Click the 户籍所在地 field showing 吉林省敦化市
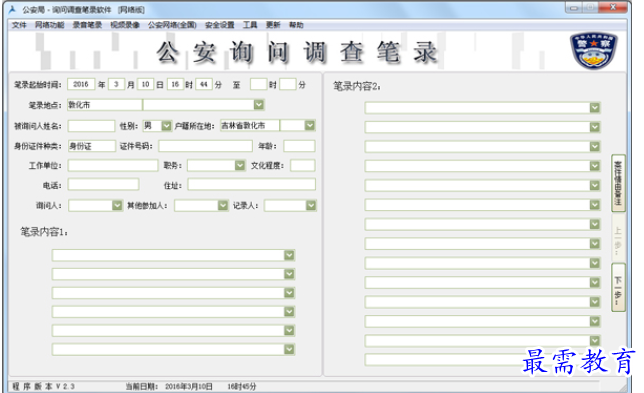The width and height of the screenshot is (644, 393). coord(250,126)
